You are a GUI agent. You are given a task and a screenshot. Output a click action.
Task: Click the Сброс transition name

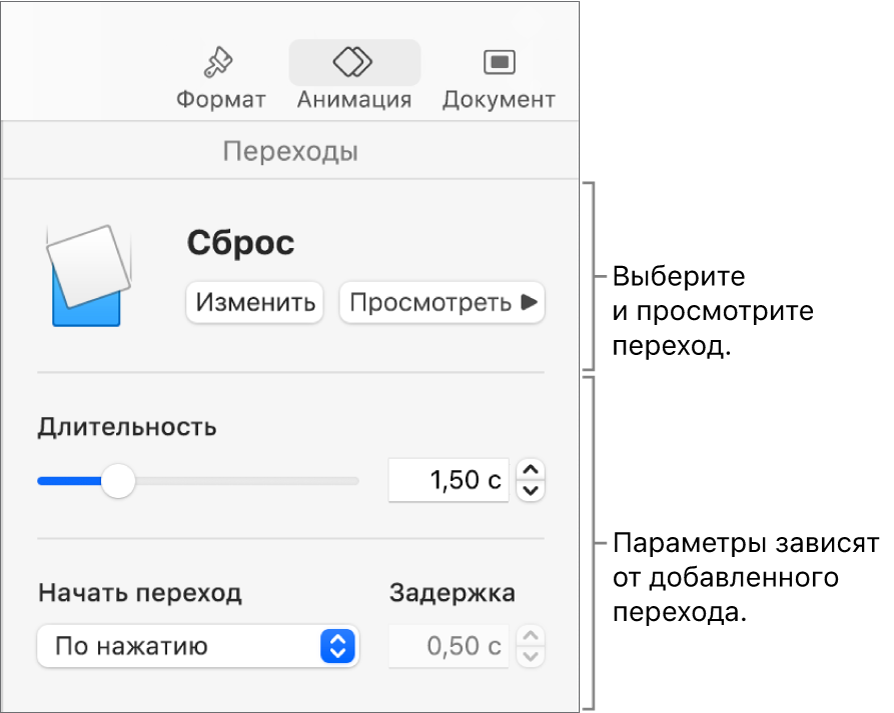pyautogui.click(x=241, y=243)
